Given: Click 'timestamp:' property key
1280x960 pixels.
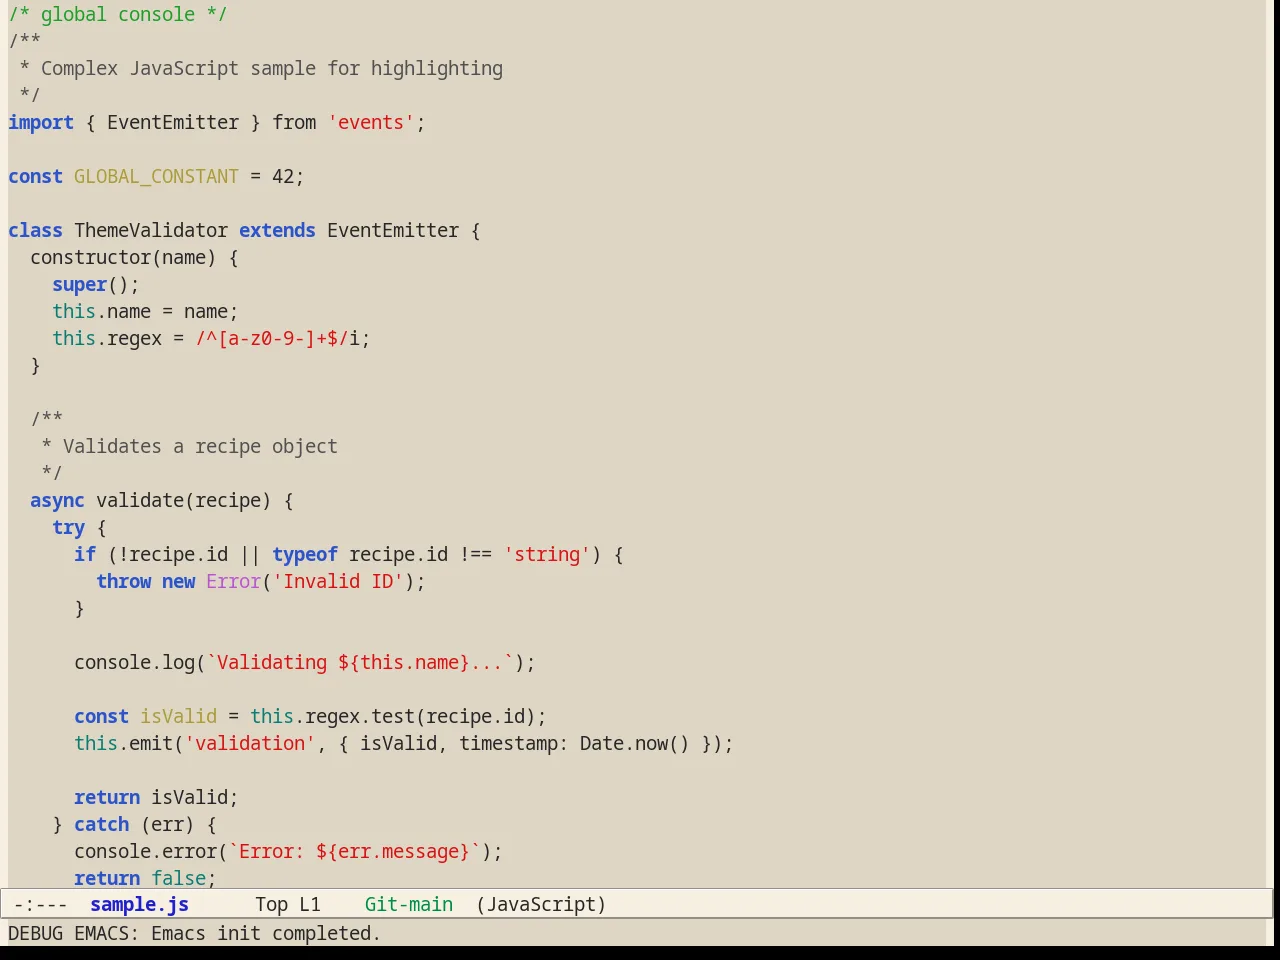Looking at the screenshot, I should point(514,743).
